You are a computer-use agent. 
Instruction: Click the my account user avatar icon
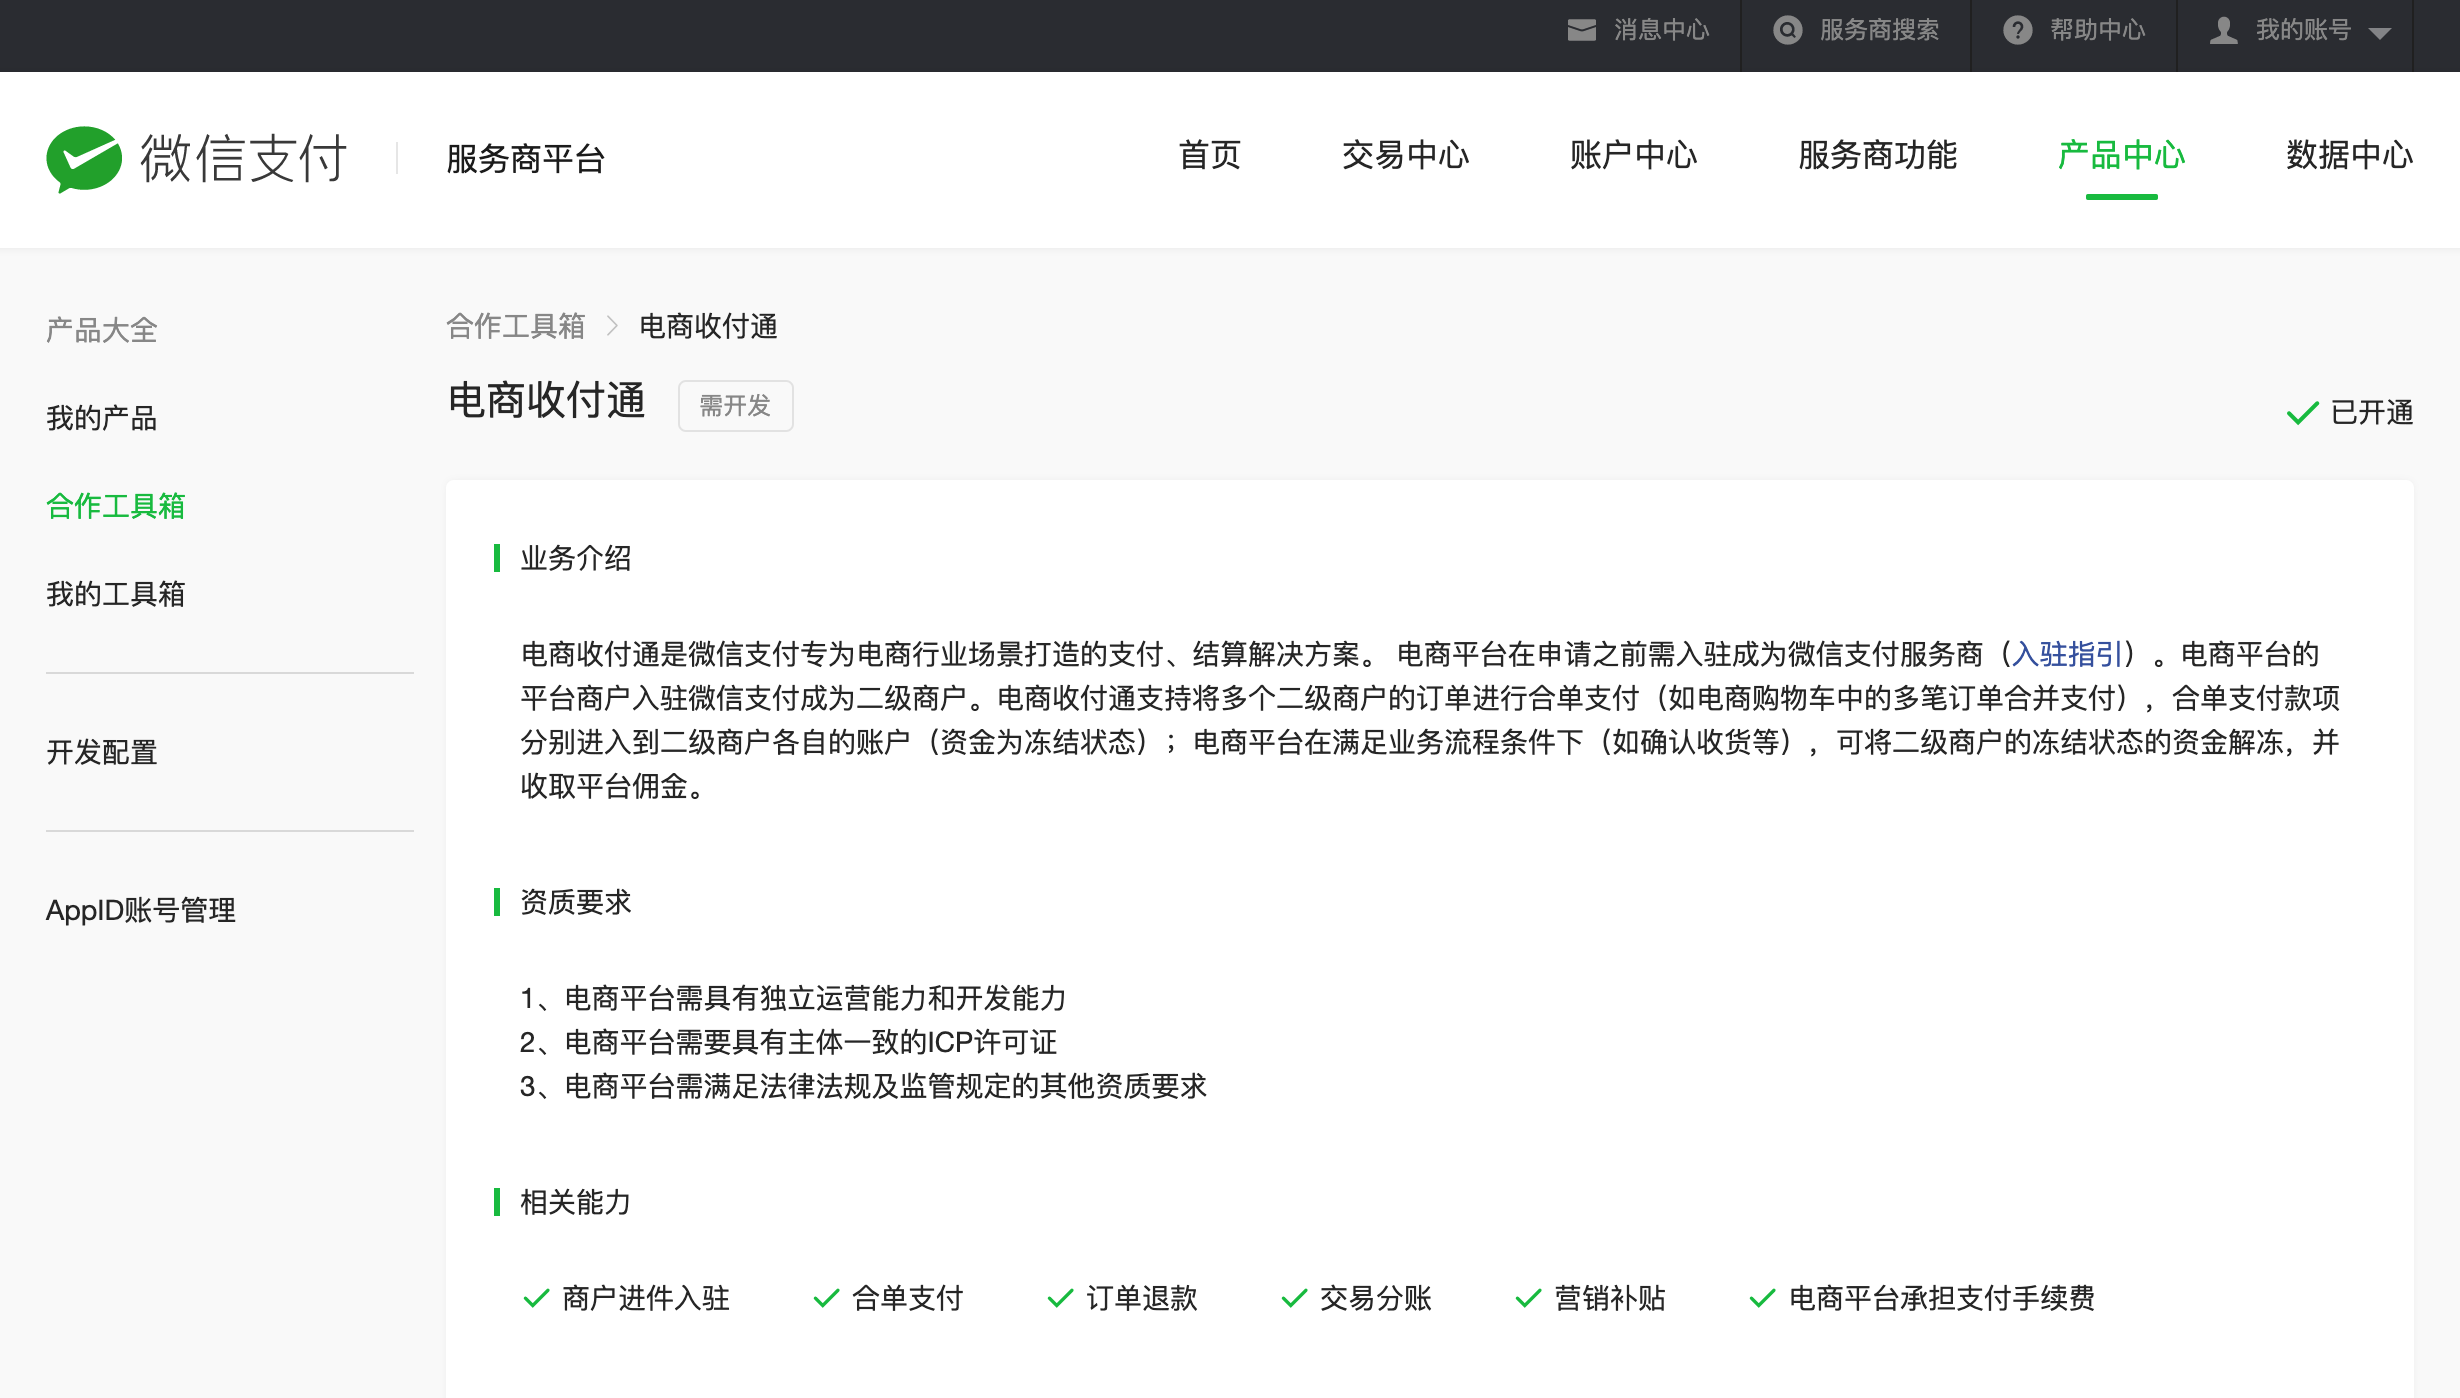click(2223, 30)
